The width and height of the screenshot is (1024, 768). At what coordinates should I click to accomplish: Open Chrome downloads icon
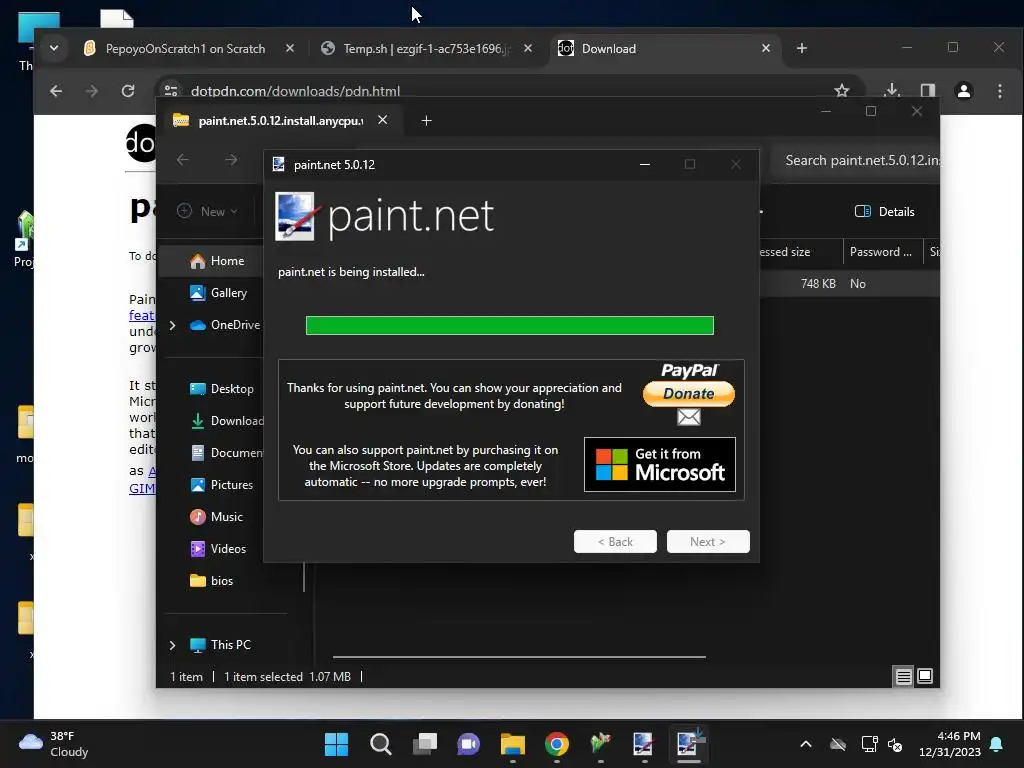891,90
